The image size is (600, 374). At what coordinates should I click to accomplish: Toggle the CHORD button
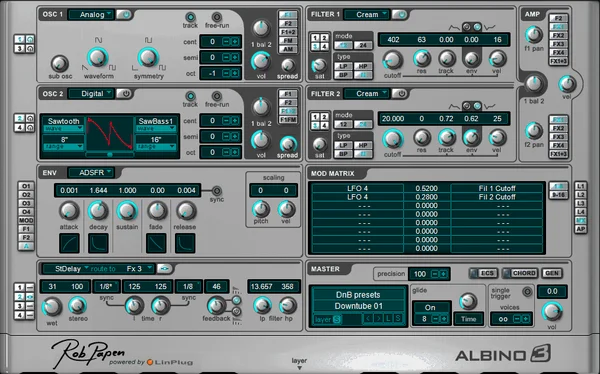coord(520,273)
